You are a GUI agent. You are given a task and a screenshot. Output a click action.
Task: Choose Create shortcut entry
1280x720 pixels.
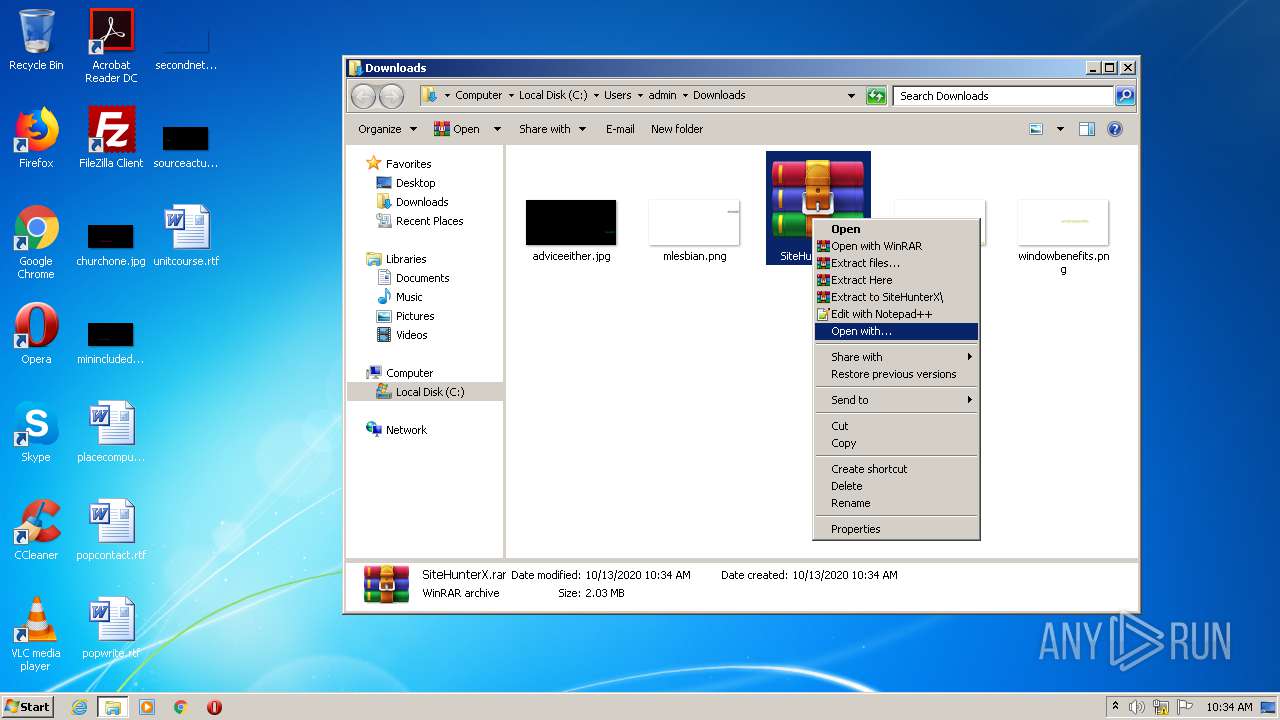point(896,469)
